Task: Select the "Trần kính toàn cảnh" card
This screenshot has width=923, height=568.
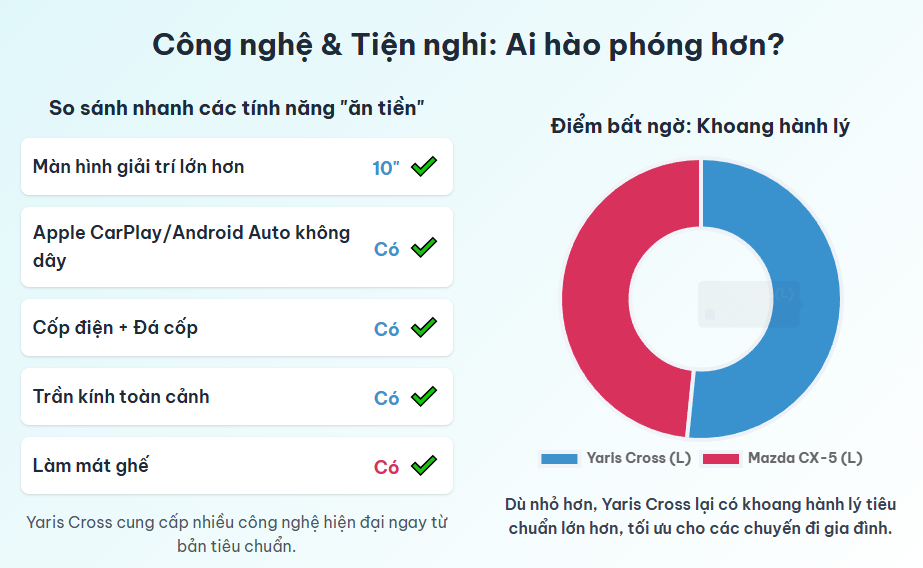Action: point(237,397)
